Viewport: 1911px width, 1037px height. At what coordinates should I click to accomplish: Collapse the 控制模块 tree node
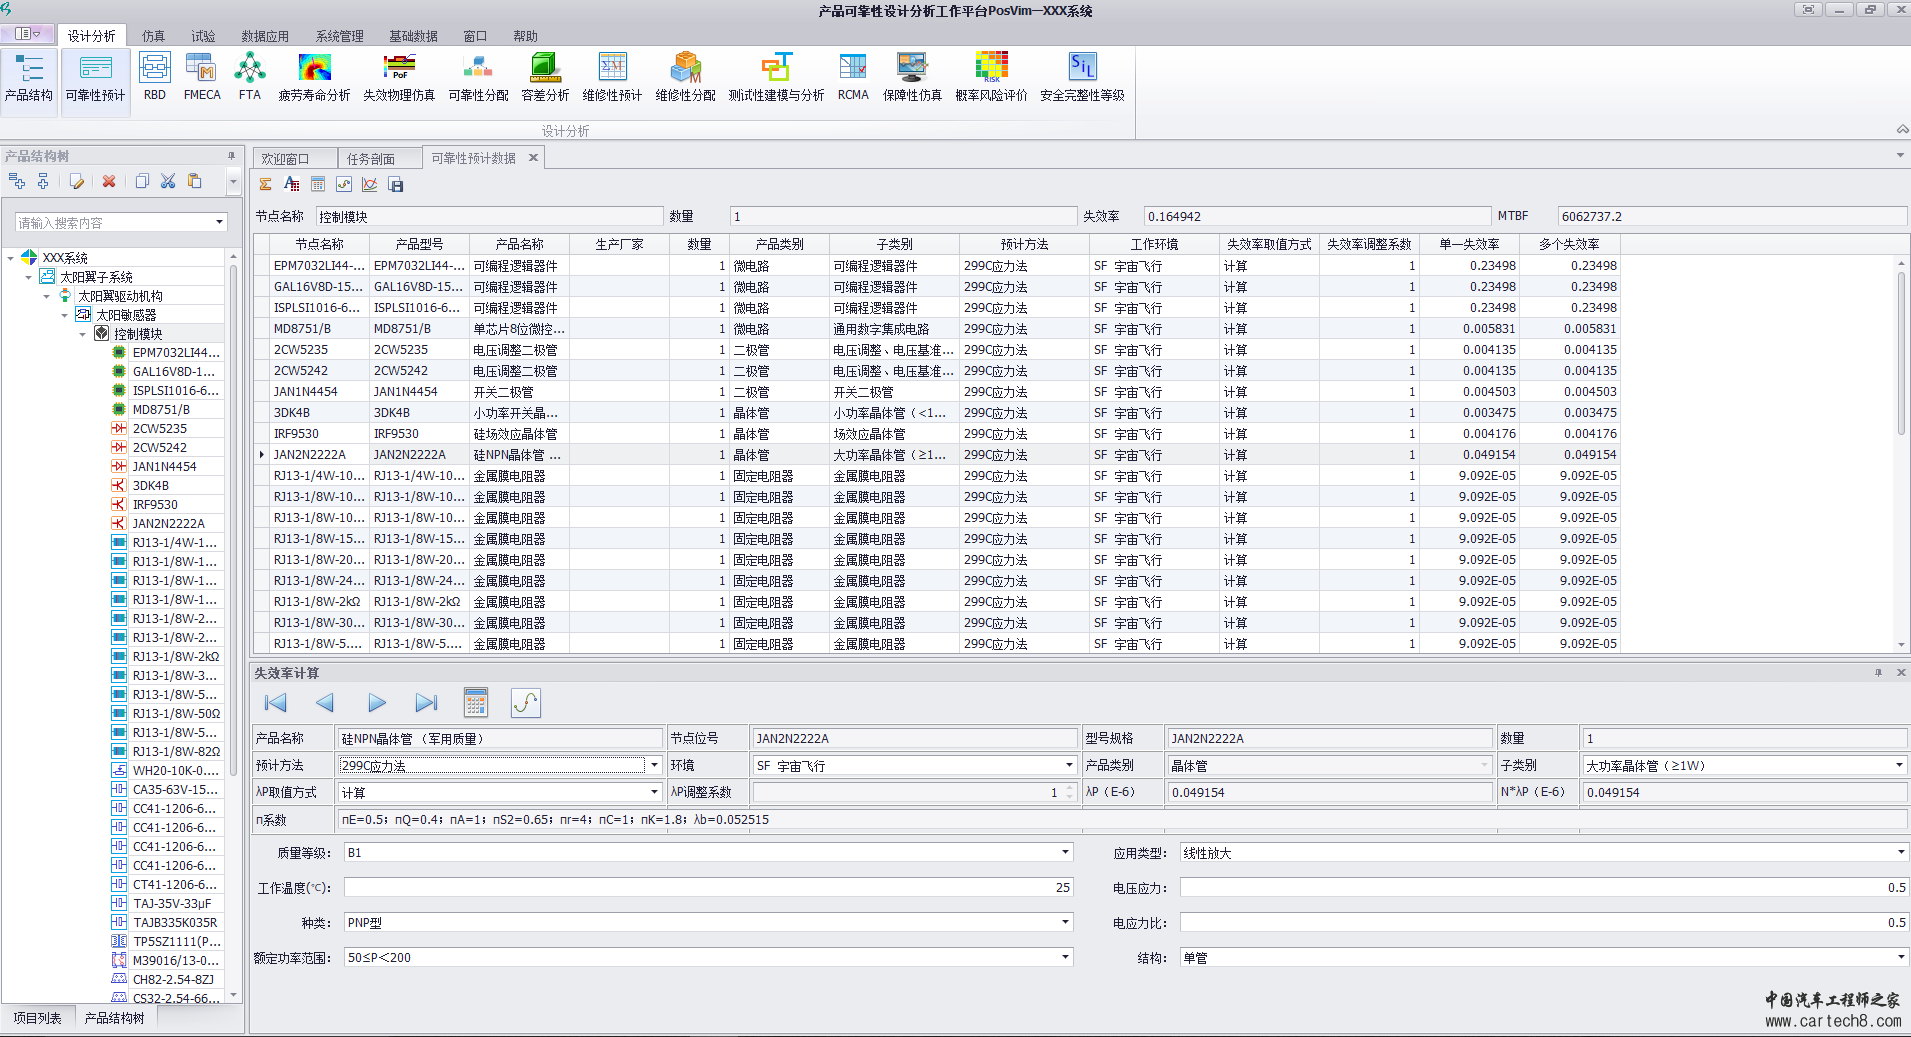pyautogui.click(x=83, y=334)
